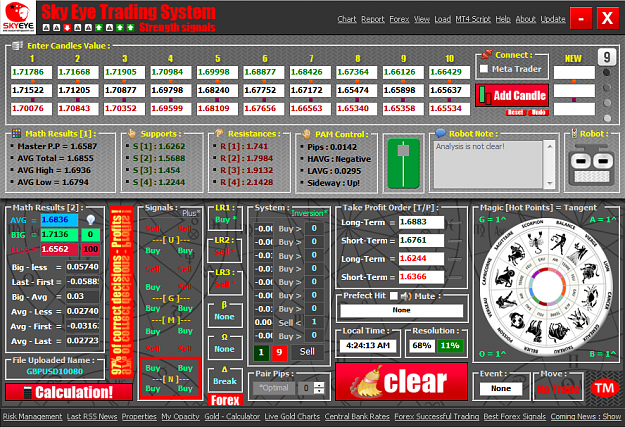Click the SkyEye logo icon
Image resolution: width=625 pixels, height=427 pixels.
point(18,17)
